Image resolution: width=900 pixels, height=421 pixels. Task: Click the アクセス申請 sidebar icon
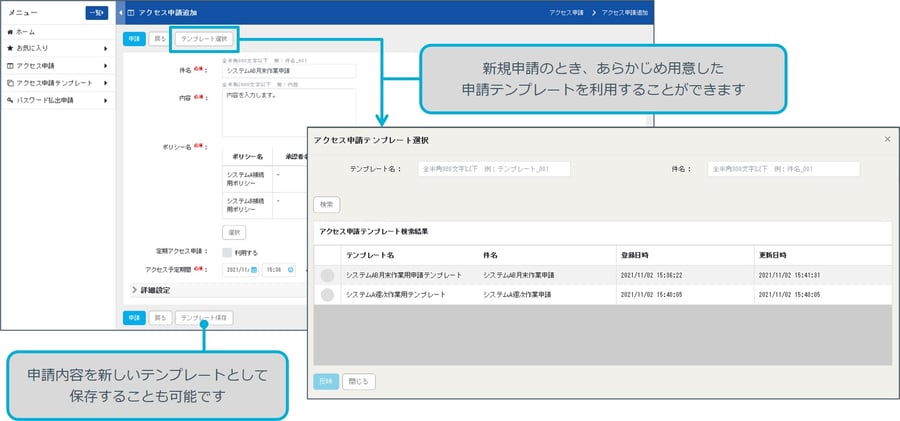[10, 66]
